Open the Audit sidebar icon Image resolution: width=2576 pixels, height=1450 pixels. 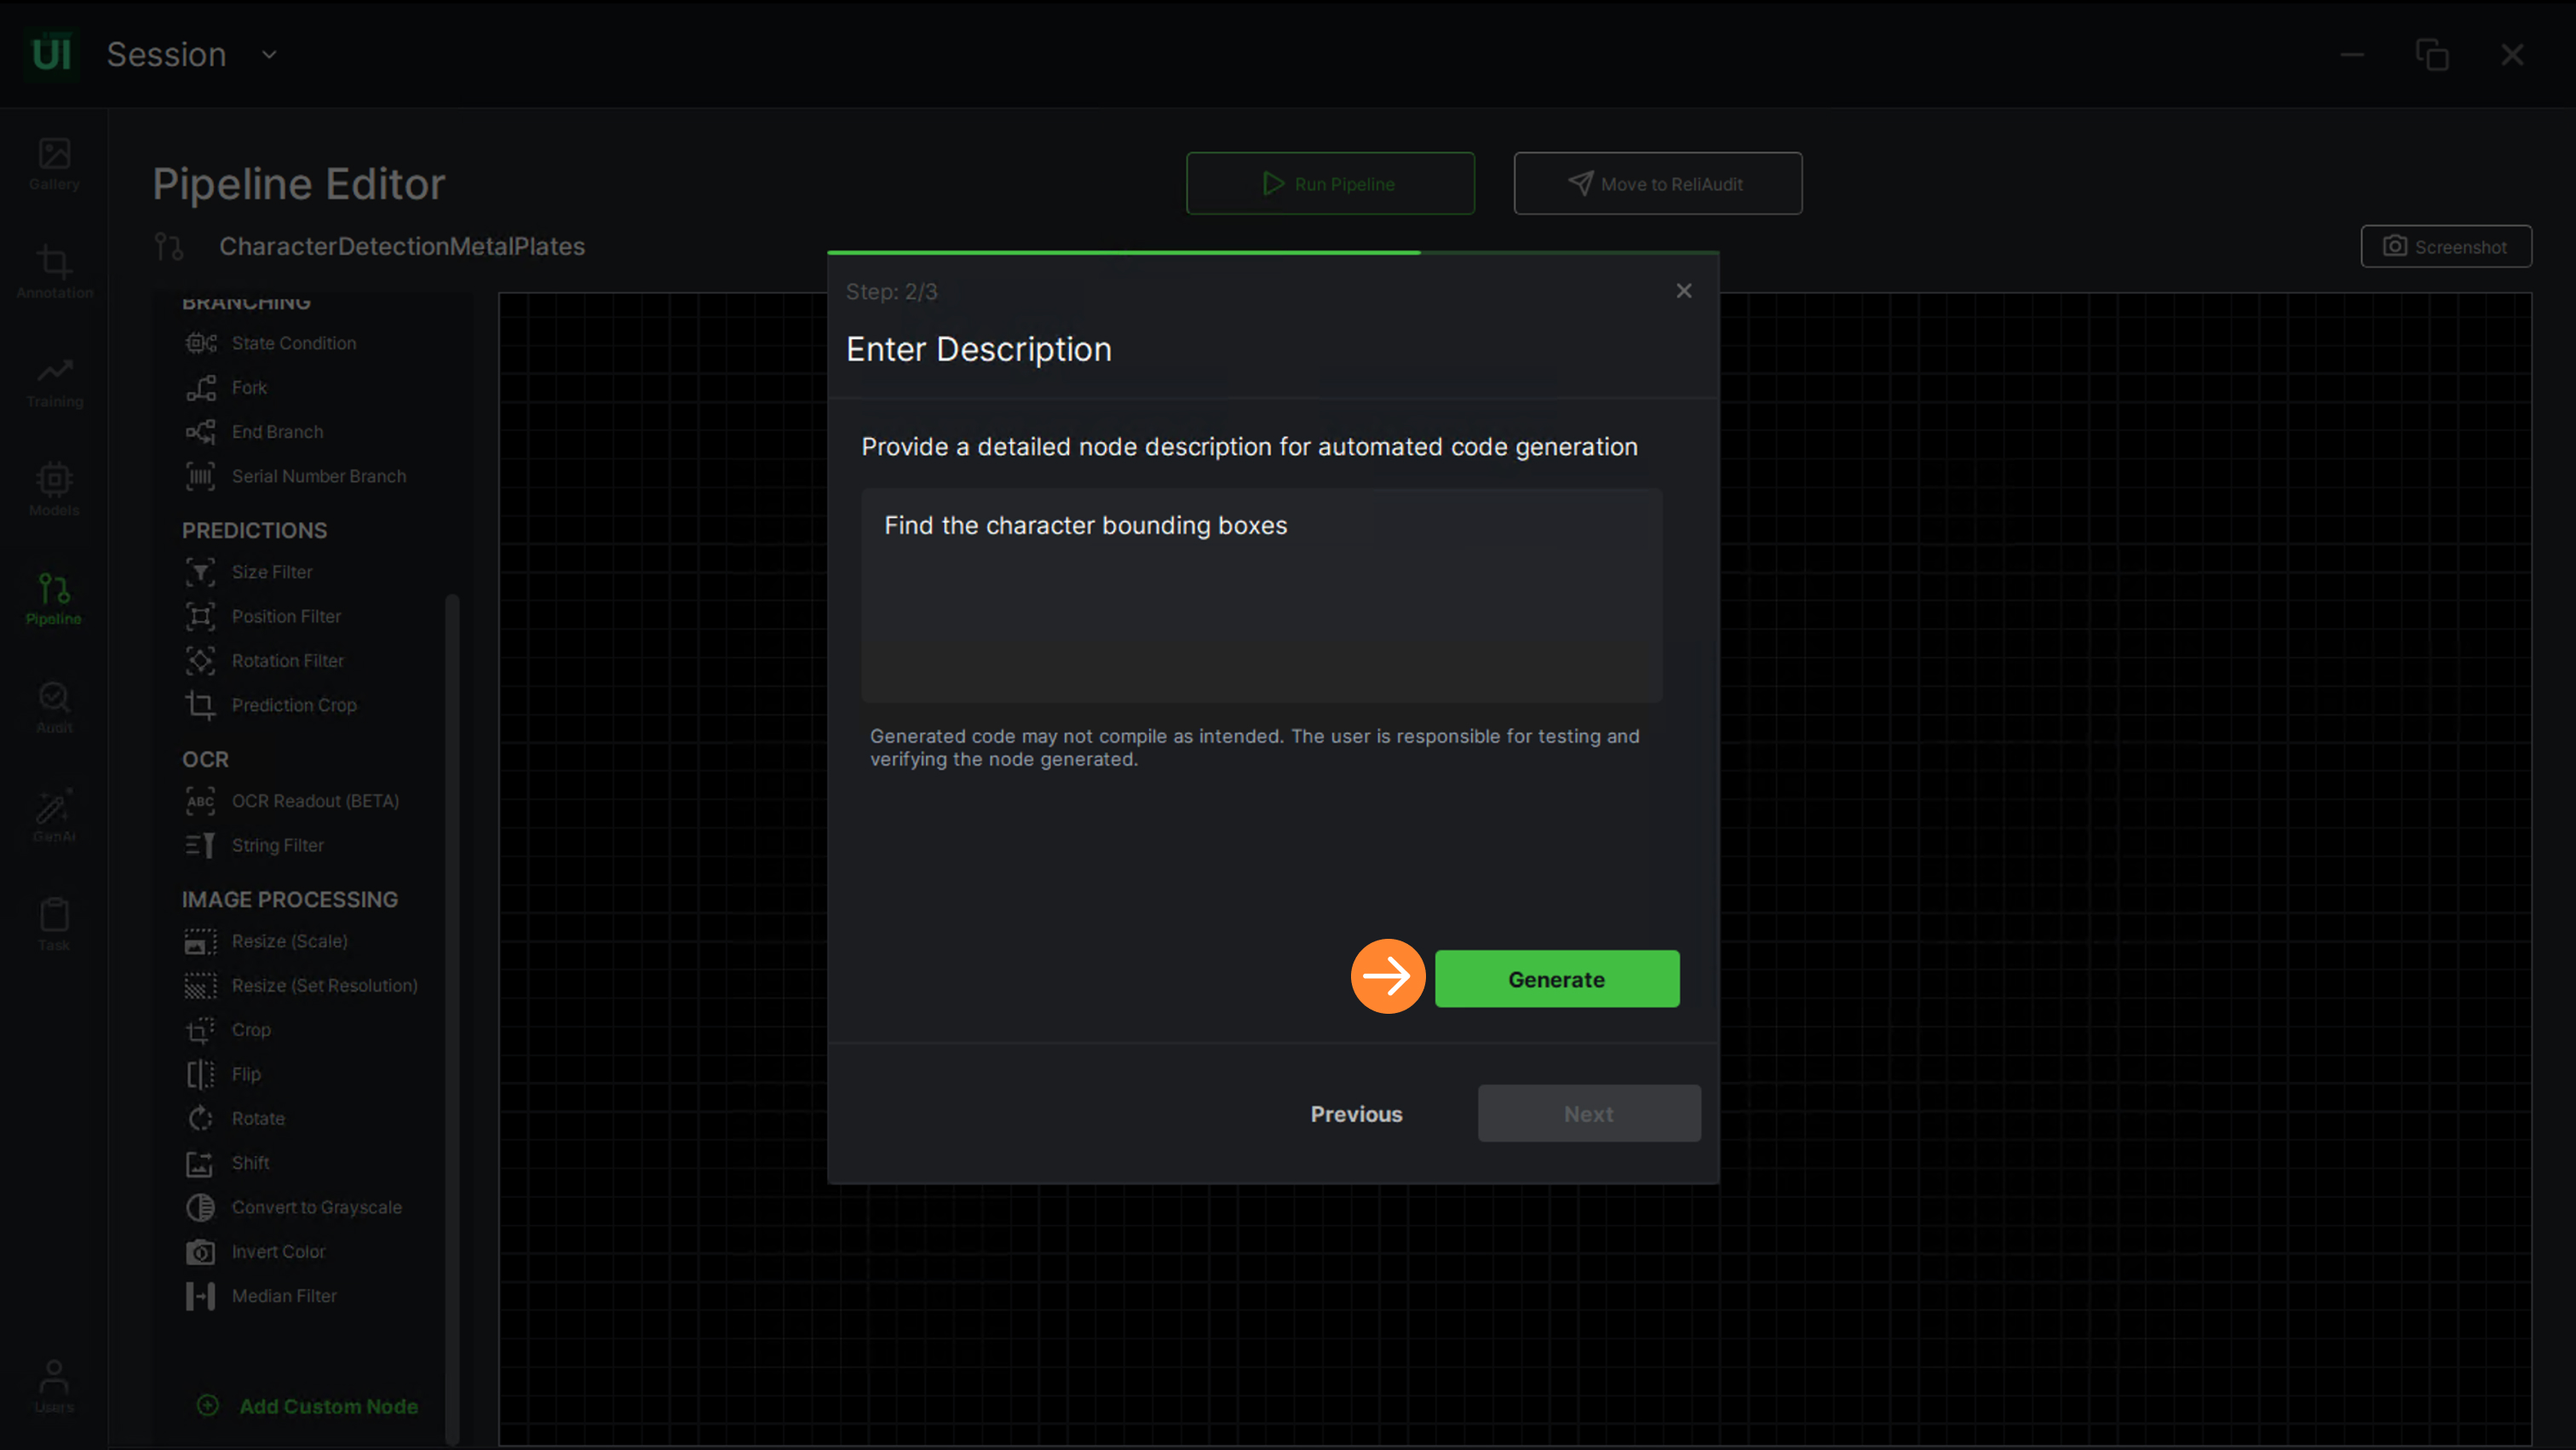pyautogui.click(x=54, y=707)
